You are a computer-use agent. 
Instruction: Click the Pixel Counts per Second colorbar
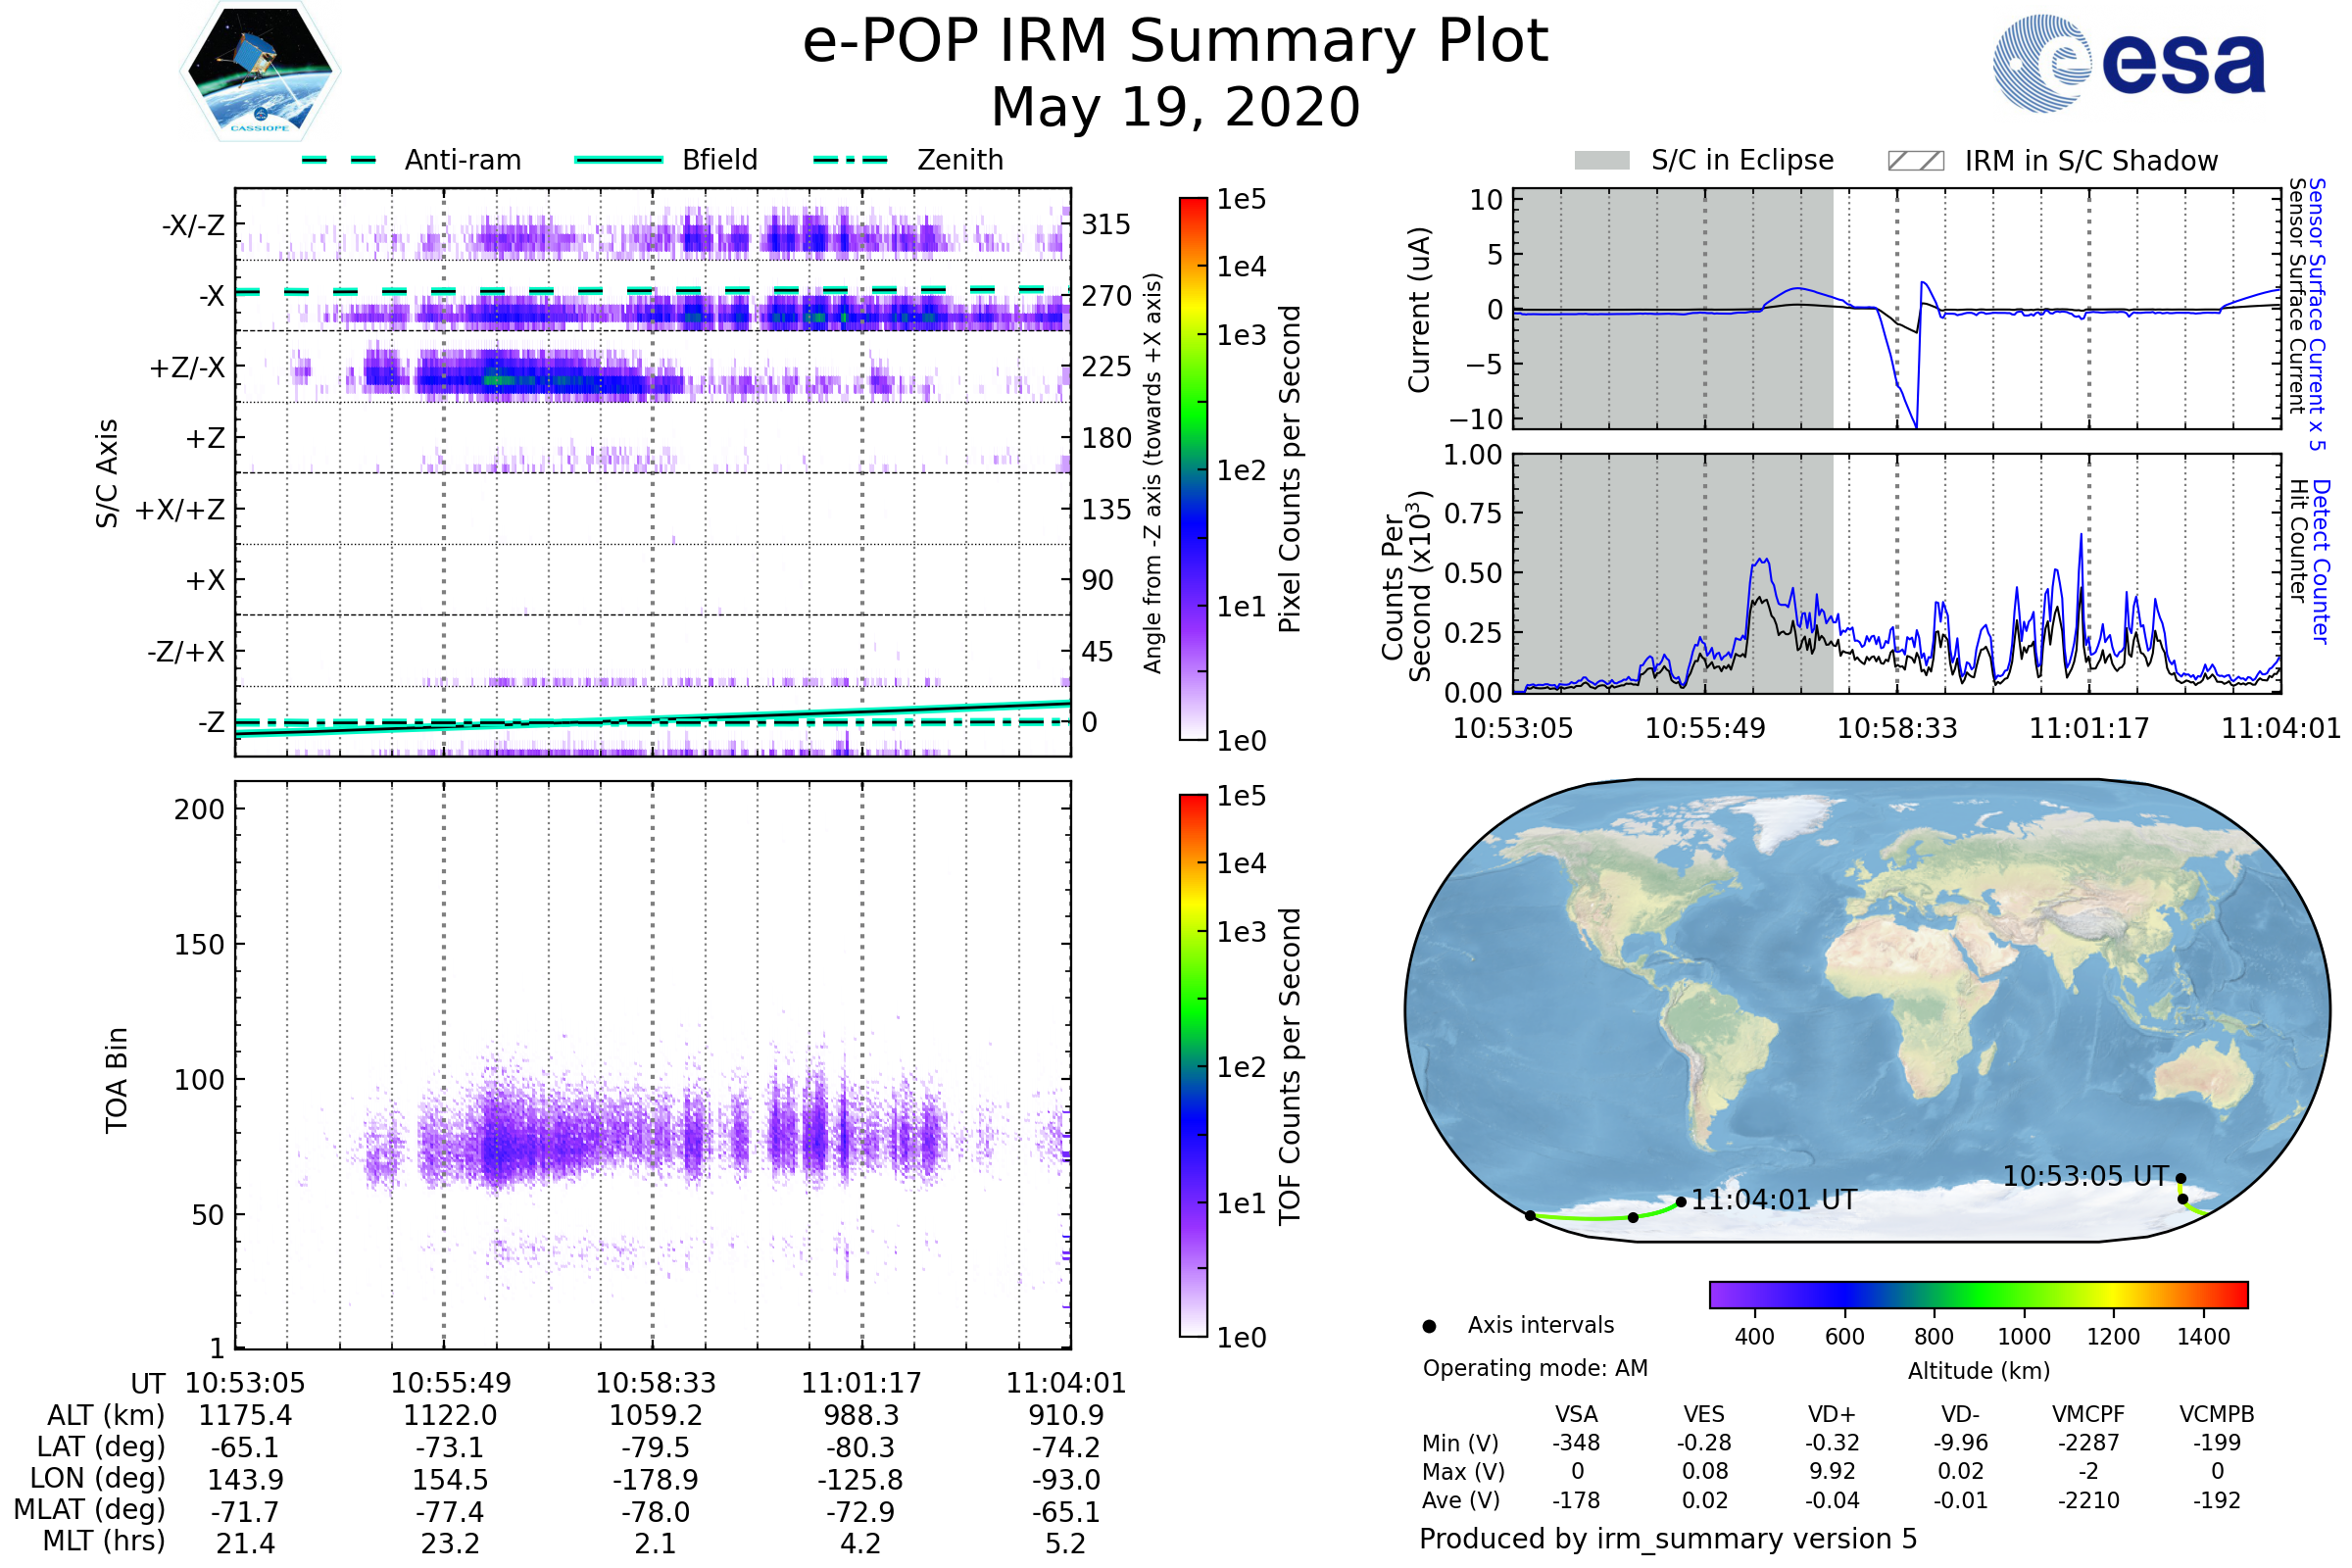(1193, 468)
